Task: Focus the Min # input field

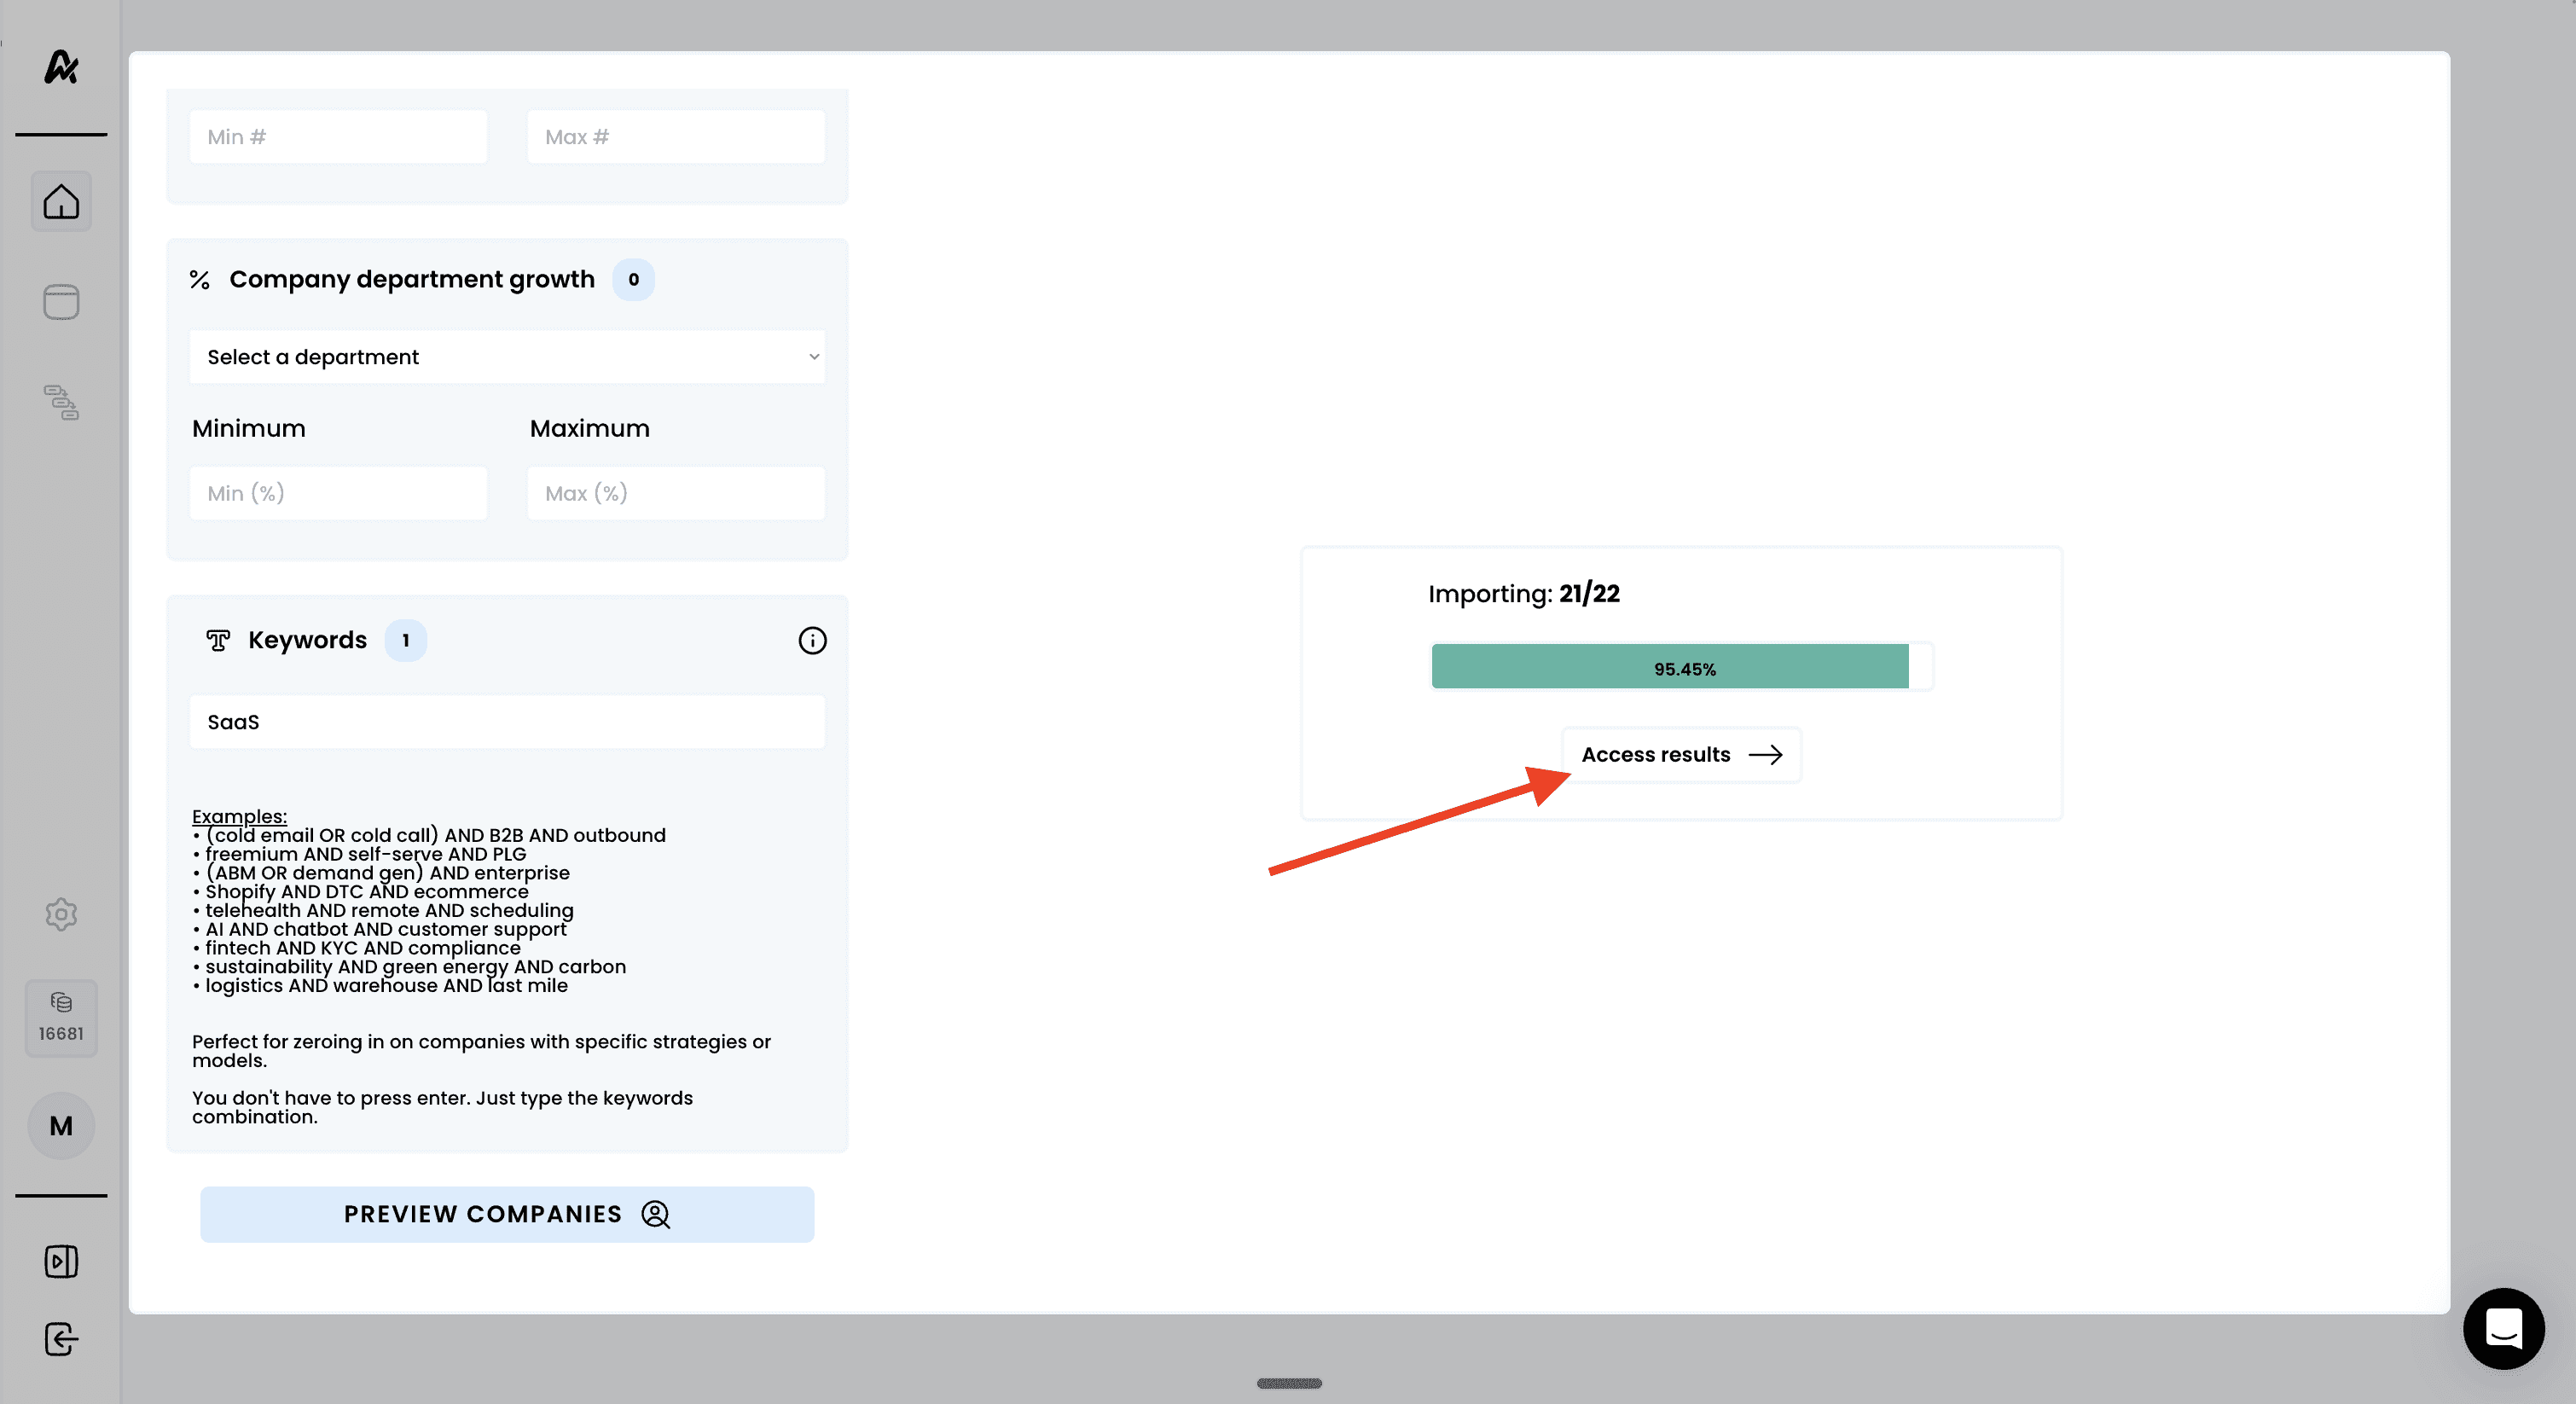Action: tap(338, 137)
